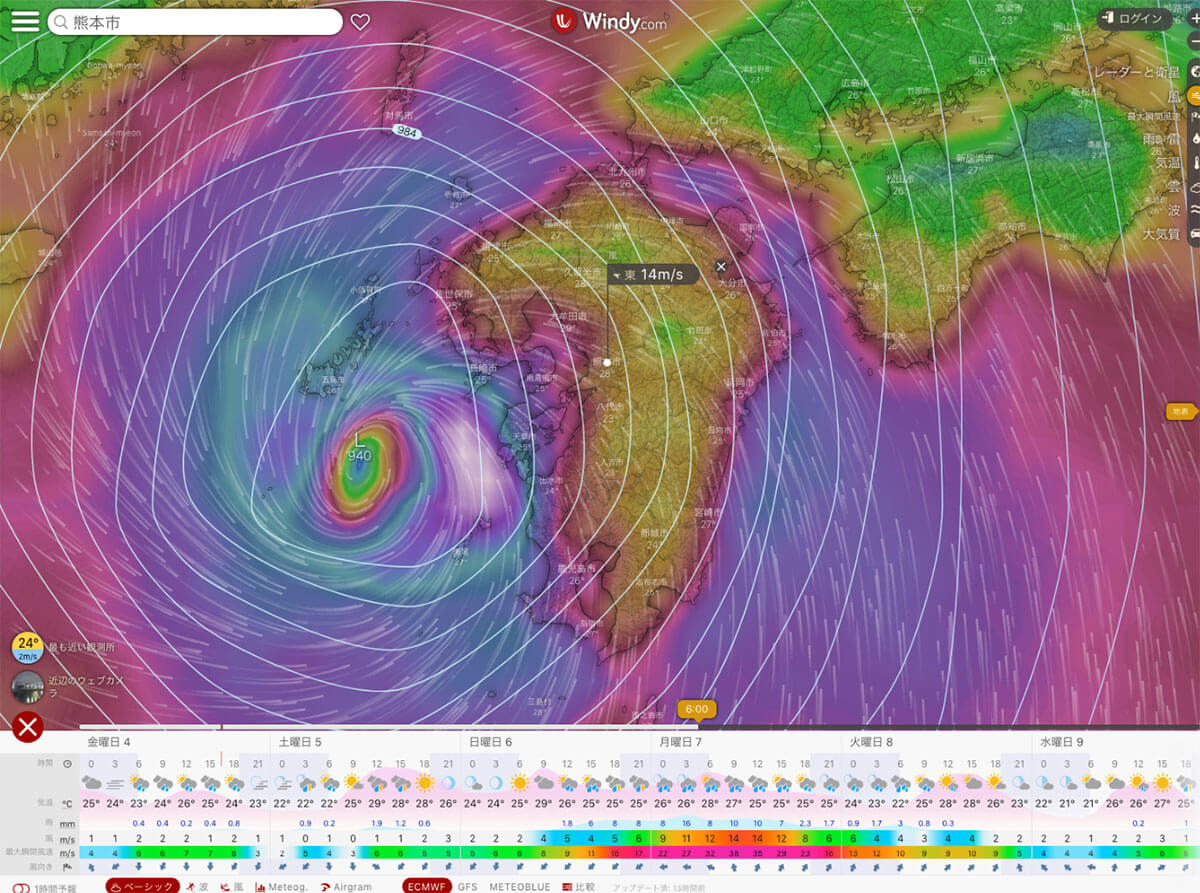Image resolution: width=1200 pixels, height=893 pixels.
Task: Switch to the 波 waves forecast tab
Action: click(197, 886)
